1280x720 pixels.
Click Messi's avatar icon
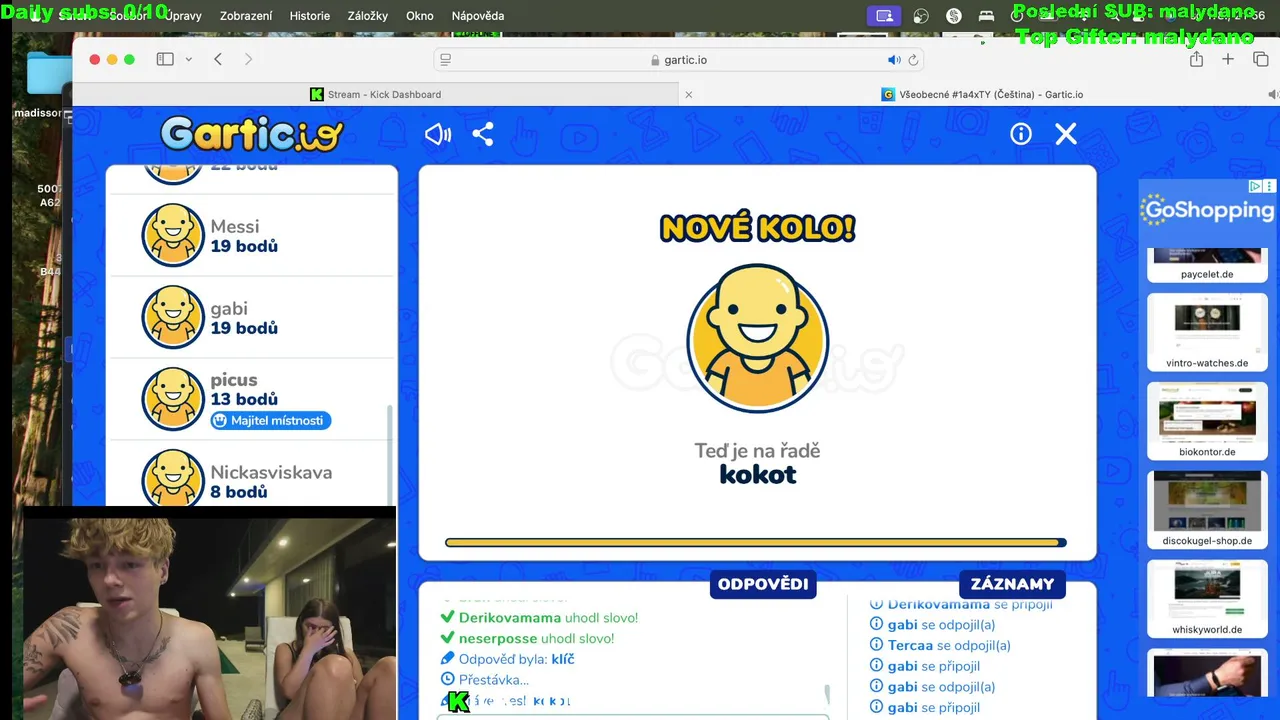173,235
